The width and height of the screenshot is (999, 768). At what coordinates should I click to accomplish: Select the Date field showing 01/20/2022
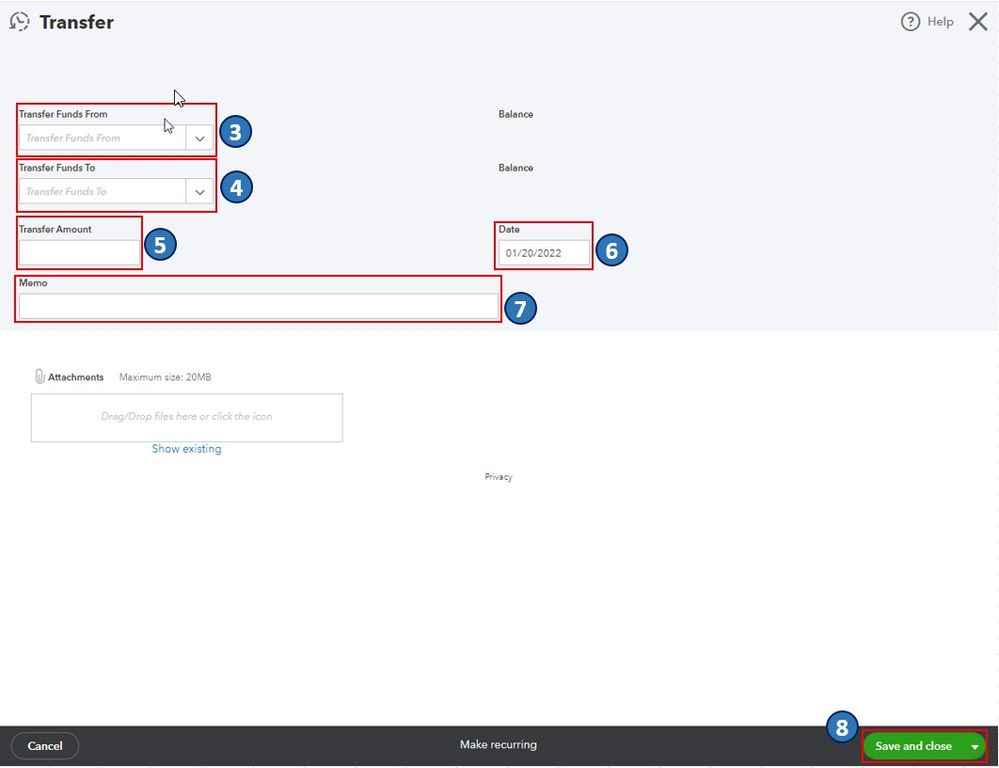[543, 253]
